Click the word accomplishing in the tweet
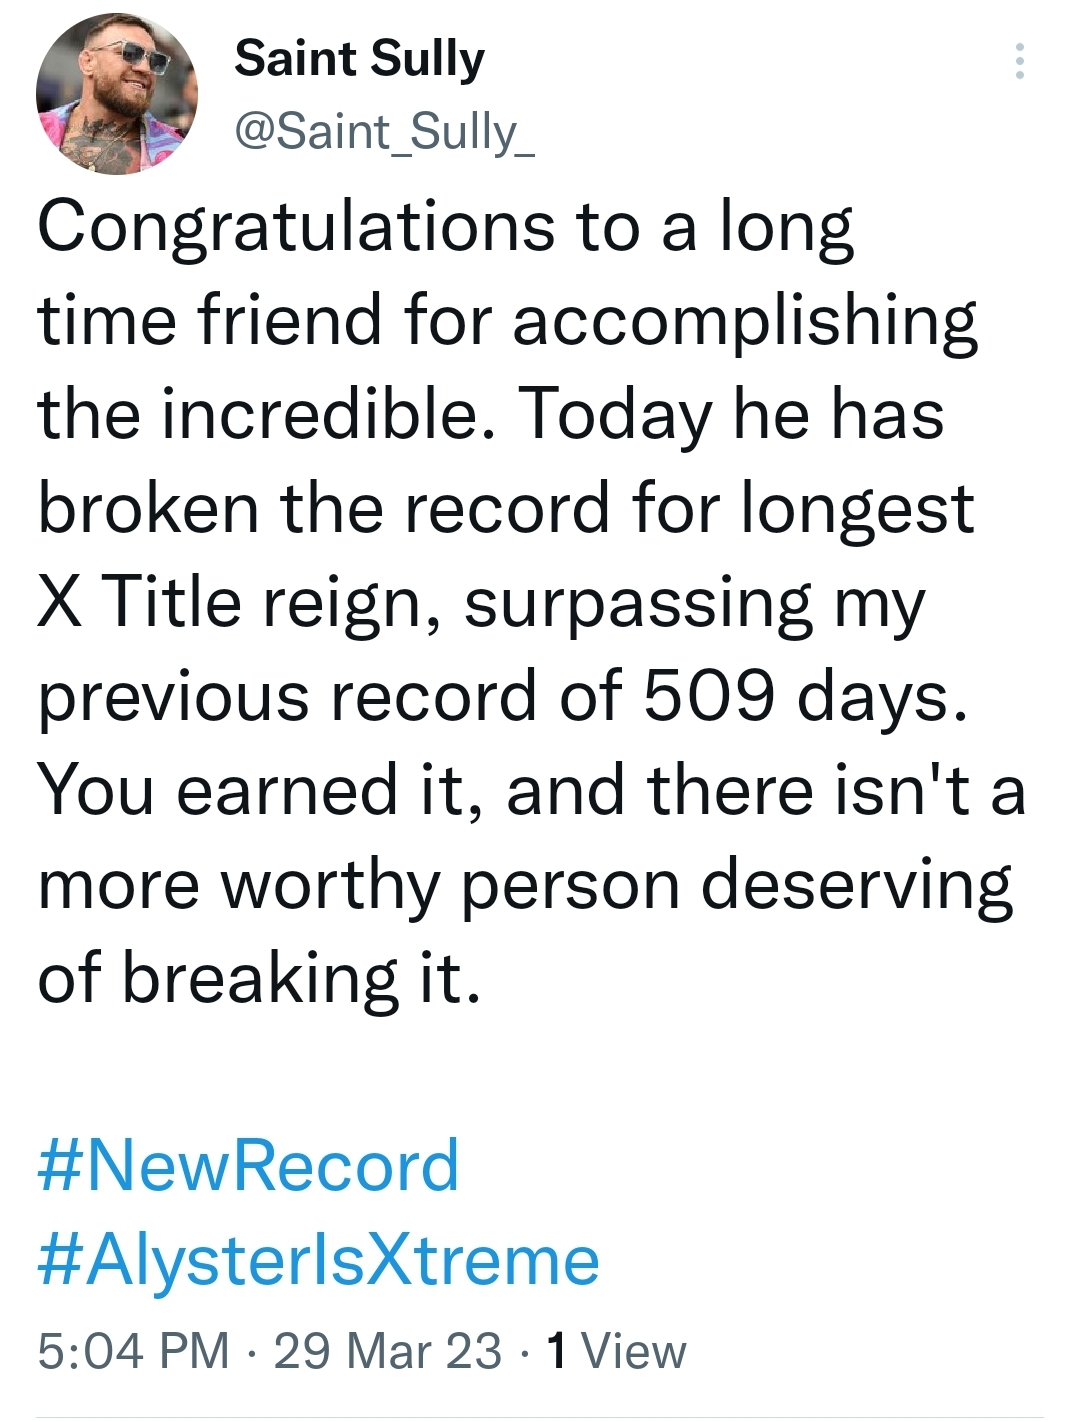 [x=745, y=321]
